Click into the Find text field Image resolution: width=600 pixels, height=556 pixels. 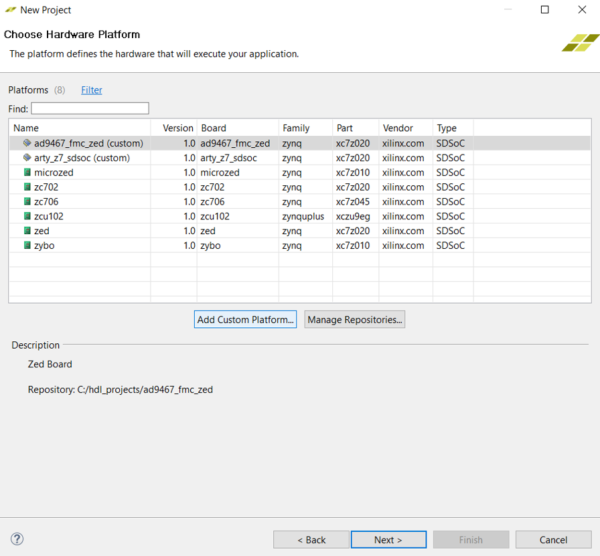(x=90, y=108)
